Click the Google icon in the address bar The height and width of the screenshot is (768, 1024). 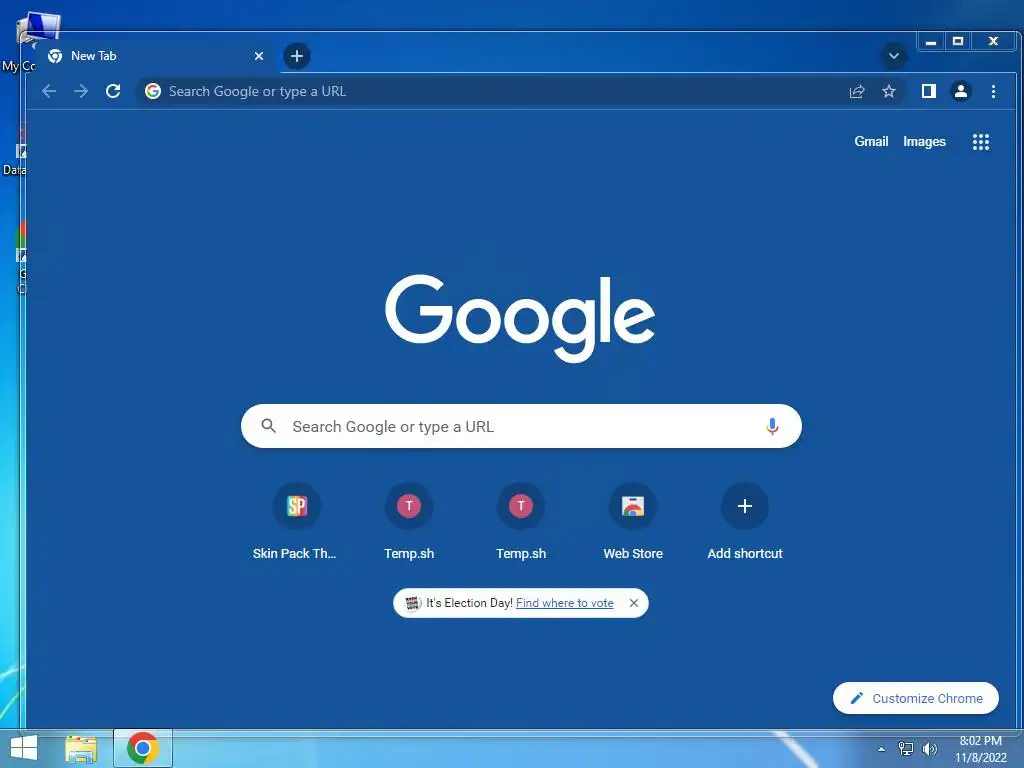pyautogui.click(x=153, y=91)
